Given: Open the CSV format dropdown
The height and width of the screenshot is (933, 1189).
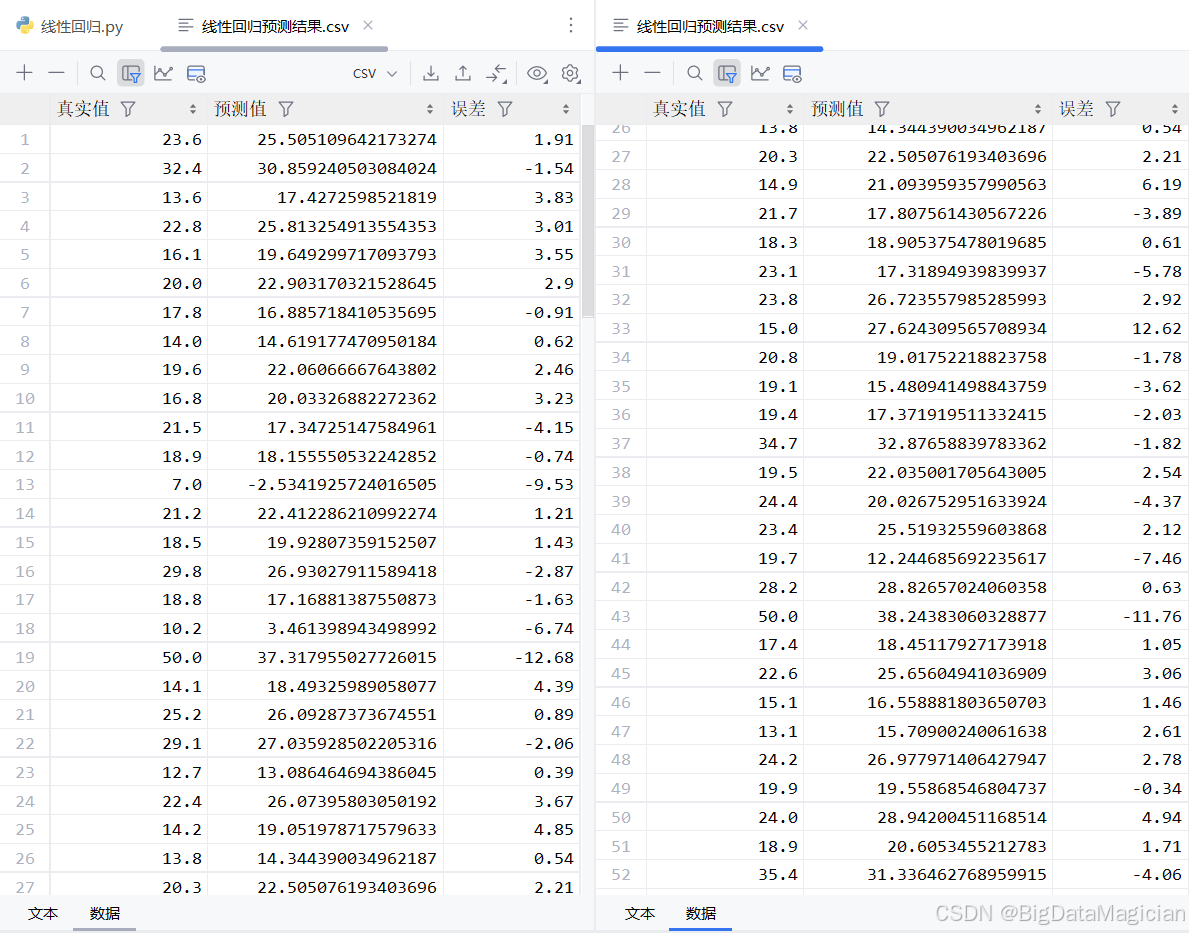Looking at the screenshot, I should (375, 74).
